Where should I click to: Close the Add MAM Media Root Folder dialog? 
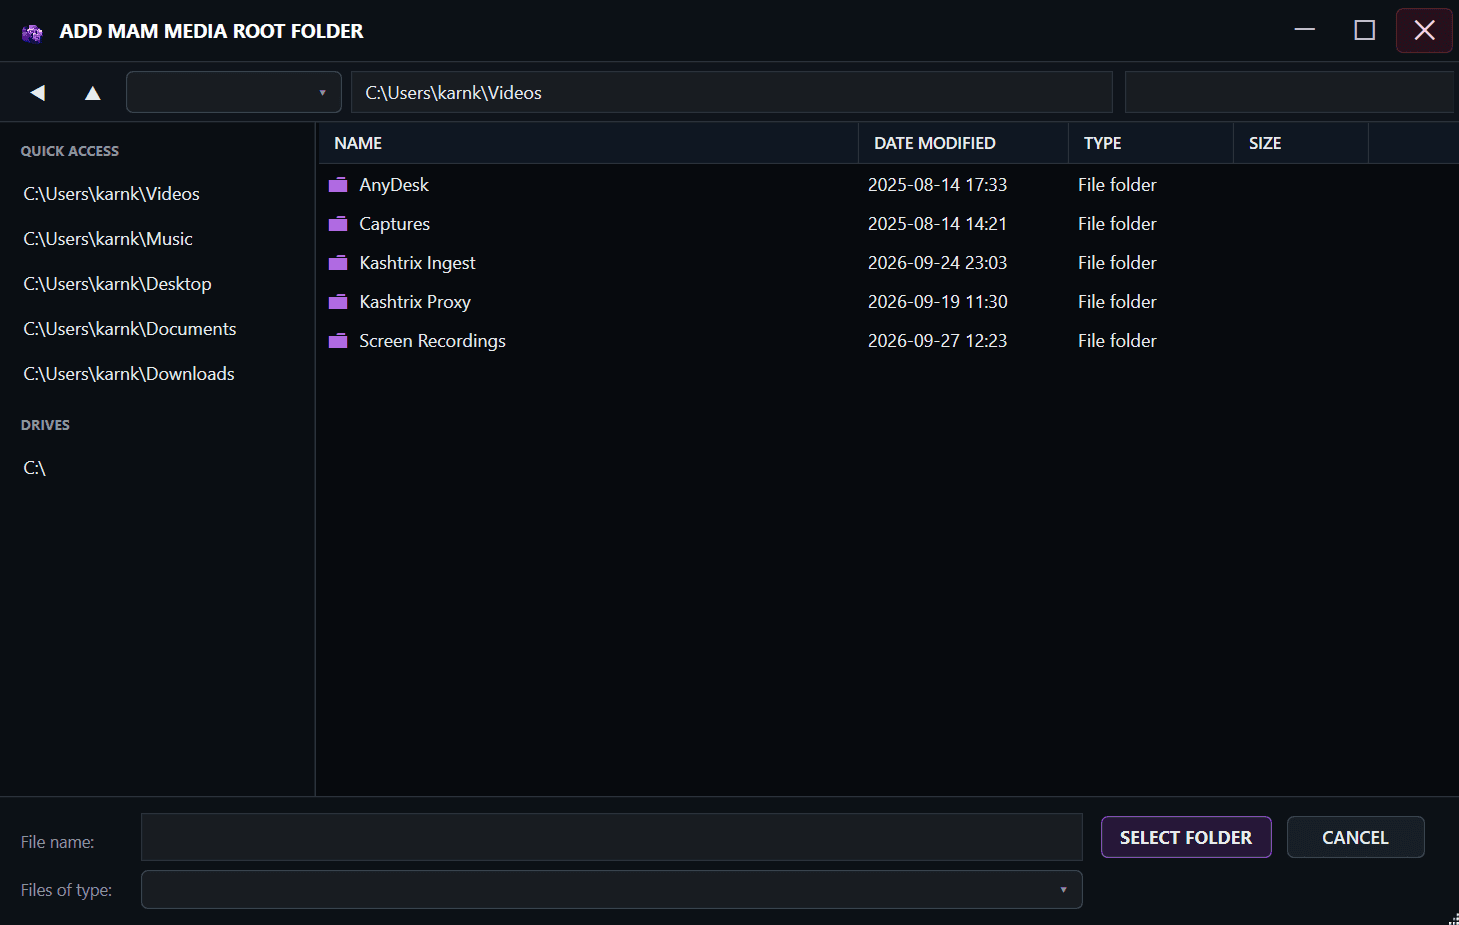pos(1425,30)
